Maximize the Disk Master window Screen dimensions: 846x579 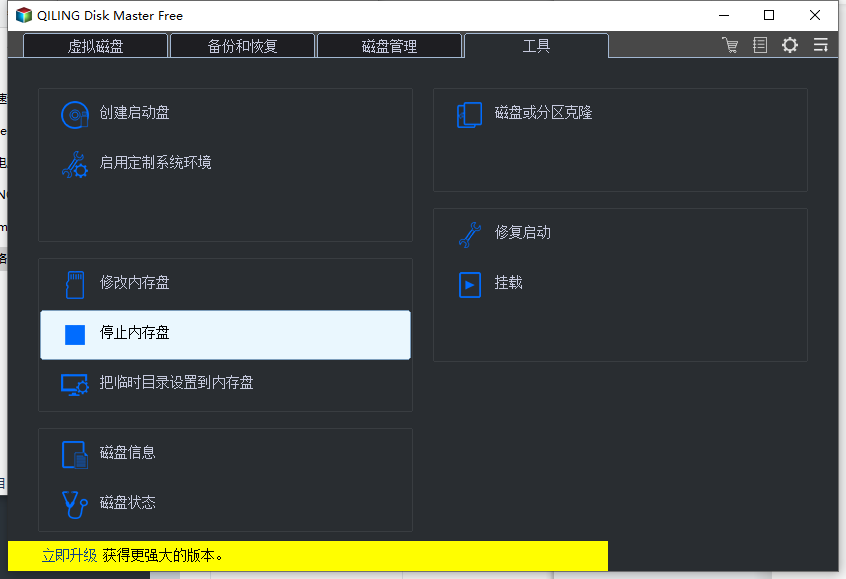(x=769, y=15)
